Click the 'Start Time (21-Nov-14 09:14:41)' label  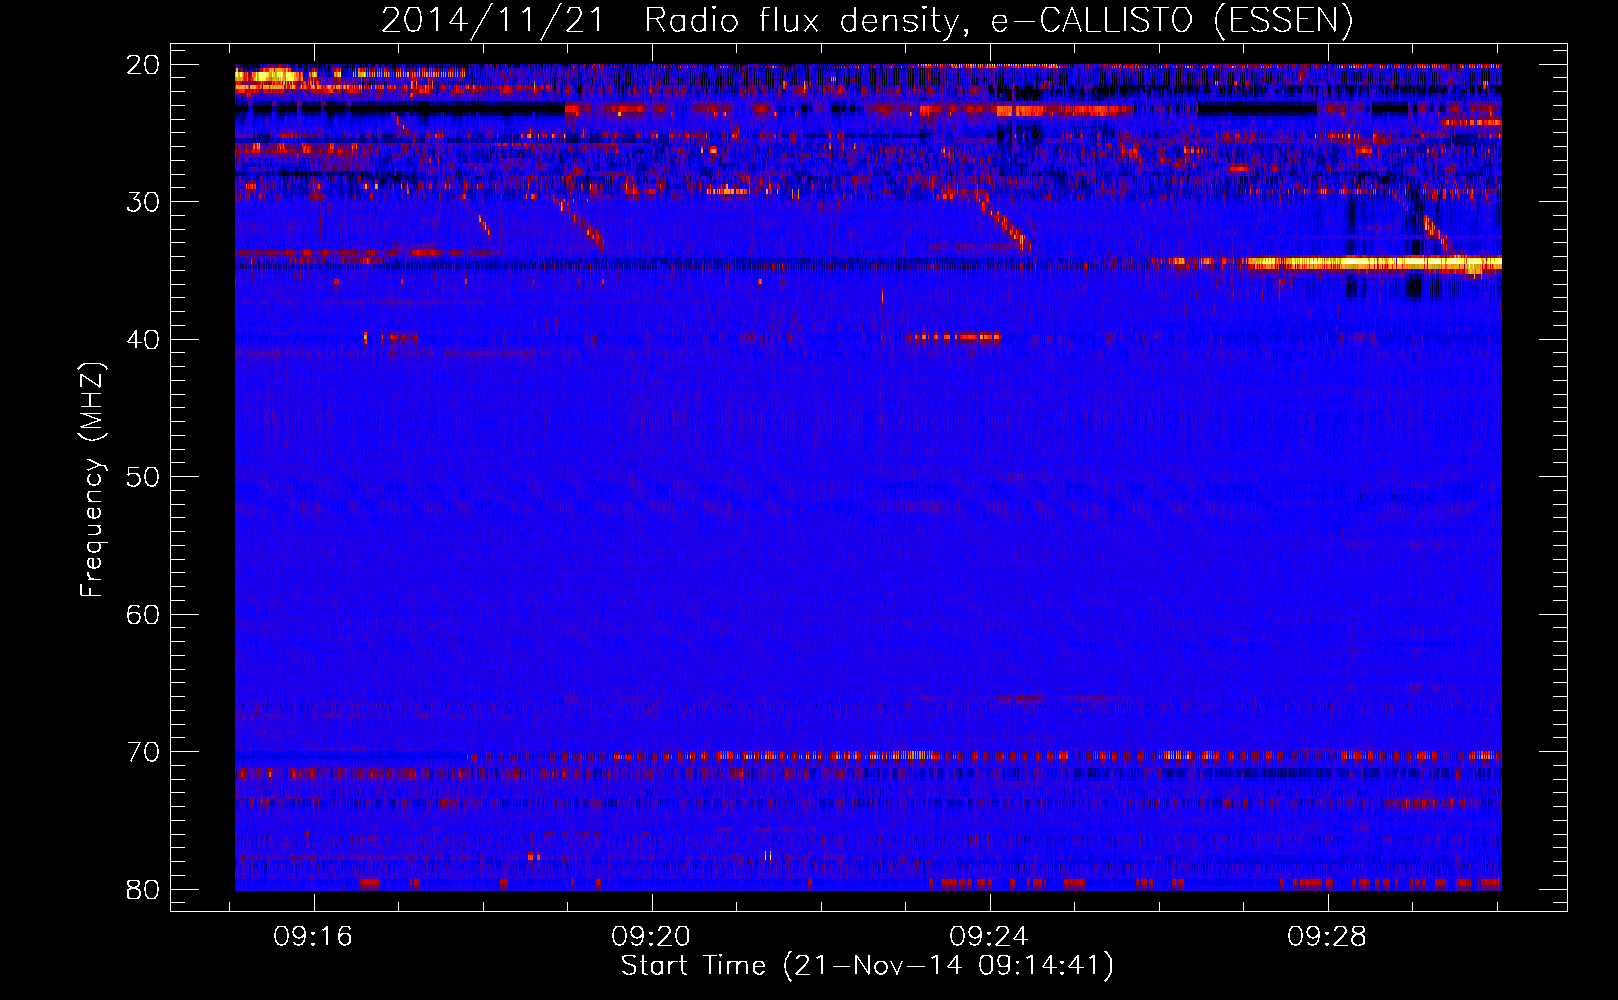pos(867,966)
